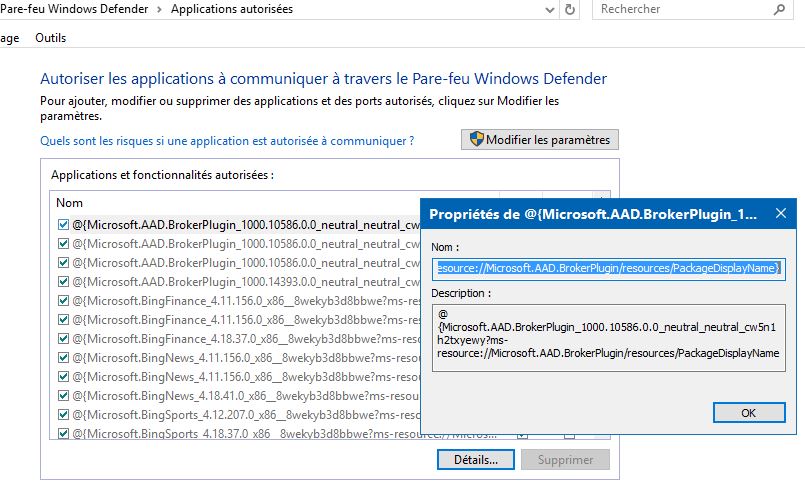
Task: Open the Outils menu
Action: pyautogui.click(x=50, y=38)
